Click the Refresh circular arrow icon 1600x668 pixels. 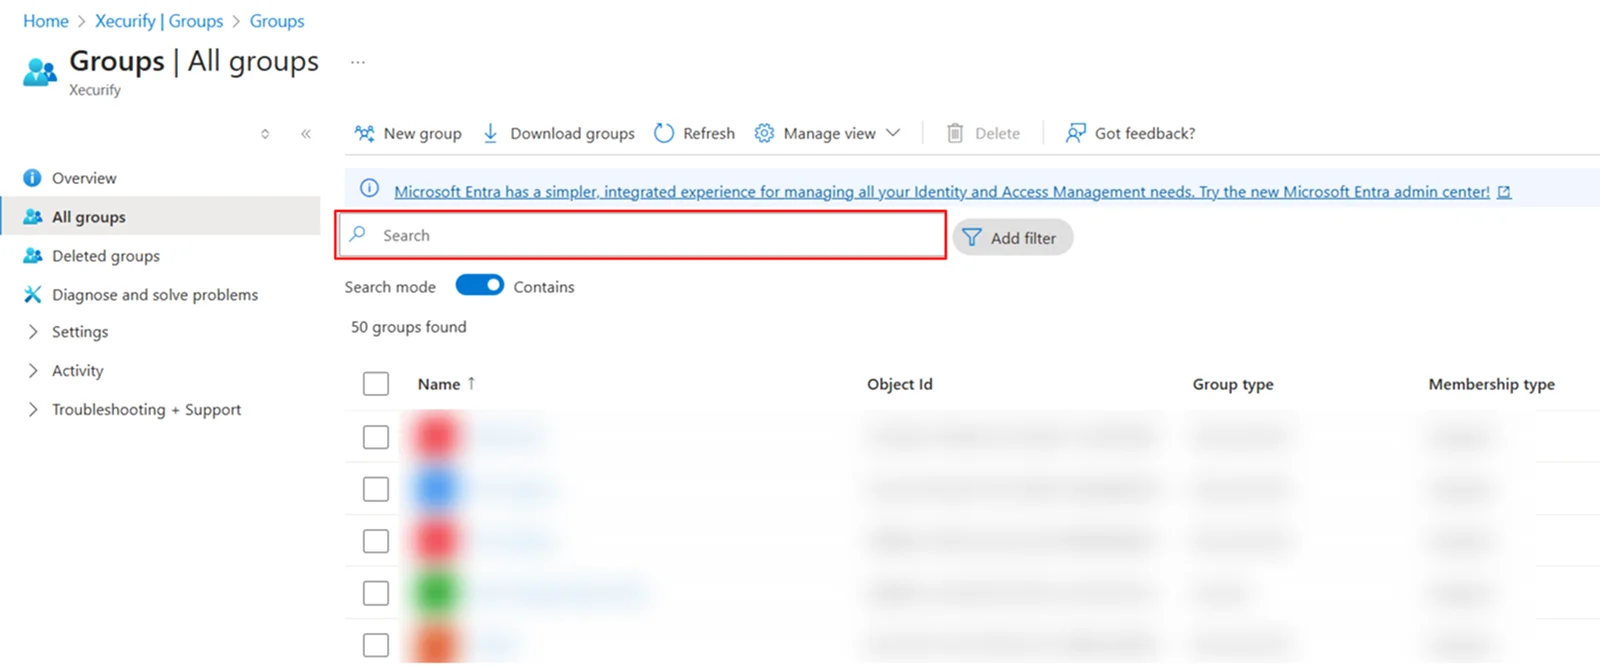point(664,133)
